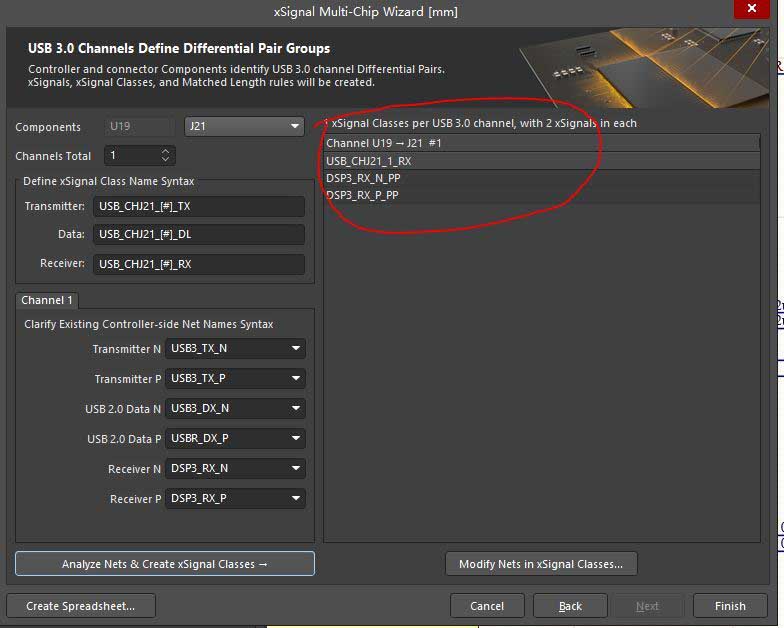The image size is (784, 628).
Task: Select the Channel 1 tab
Action: pos(47,300)
